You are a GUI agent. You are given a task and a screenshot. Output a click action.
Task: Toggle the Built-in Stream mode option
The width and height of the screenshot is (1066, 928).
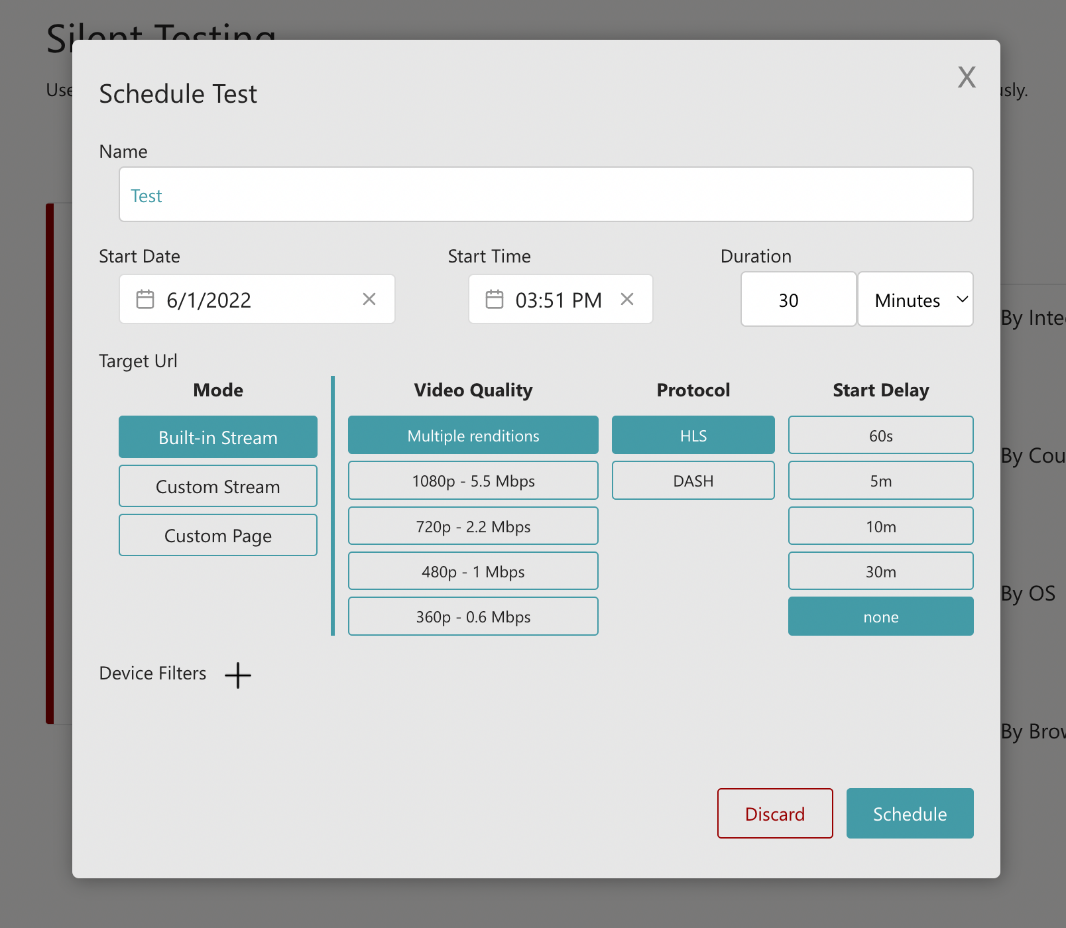[217, 437]
